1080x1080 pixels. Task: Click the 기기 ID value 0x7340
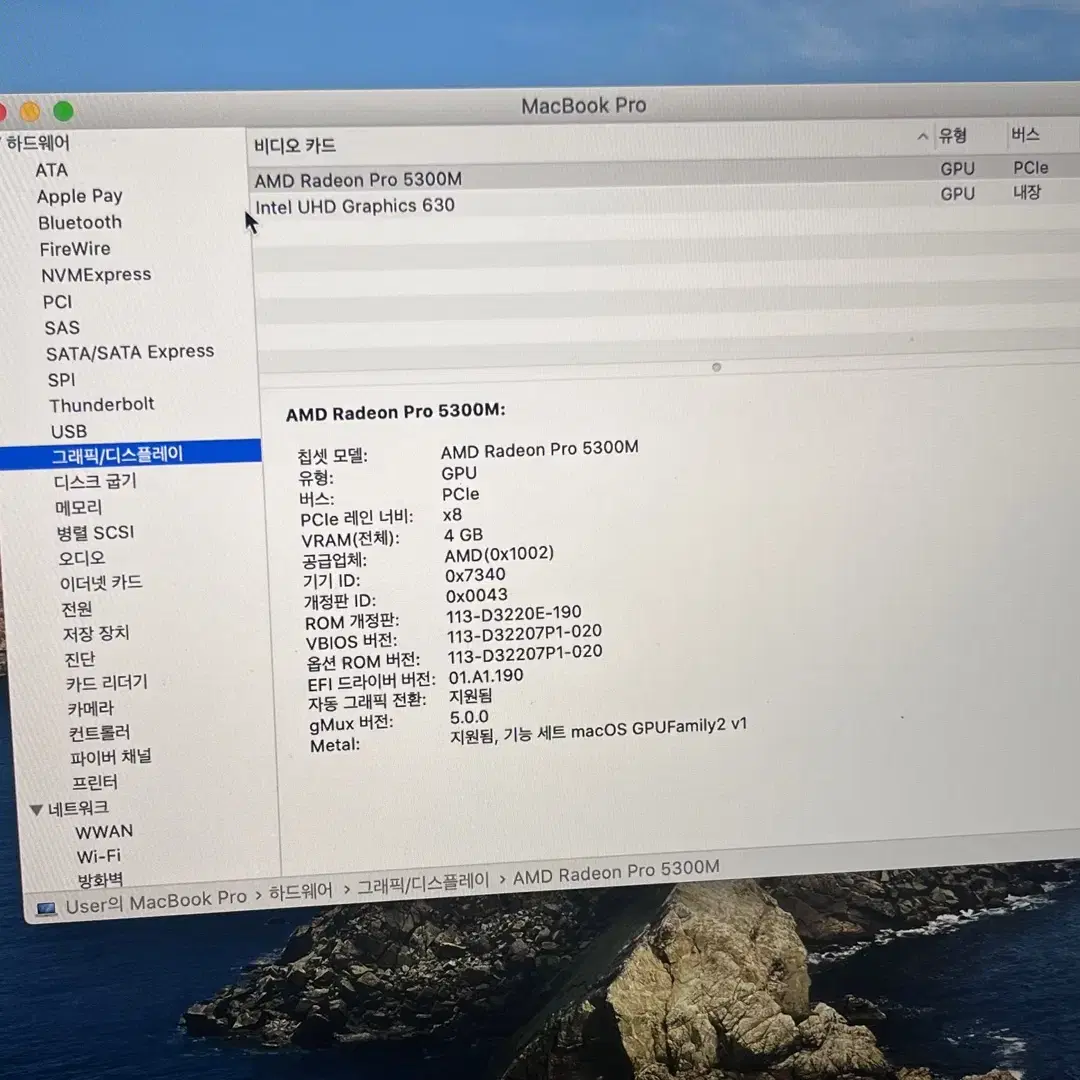point(475,575)
